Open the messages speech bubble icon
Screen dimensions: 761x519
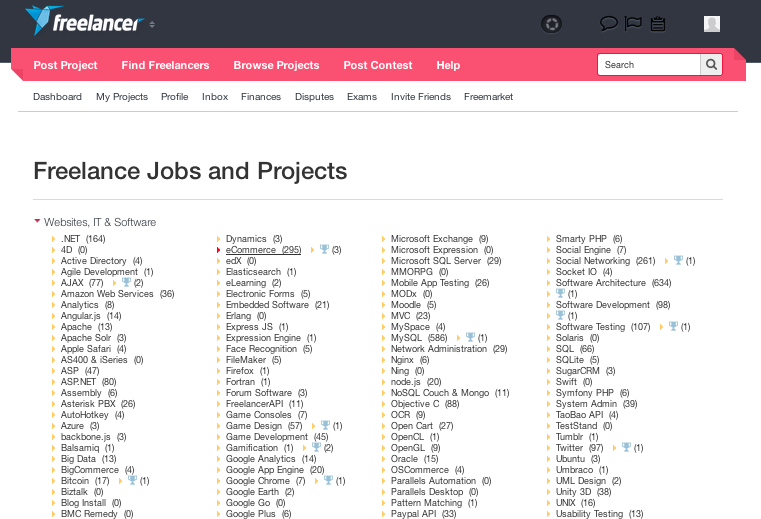click(608, 24)
